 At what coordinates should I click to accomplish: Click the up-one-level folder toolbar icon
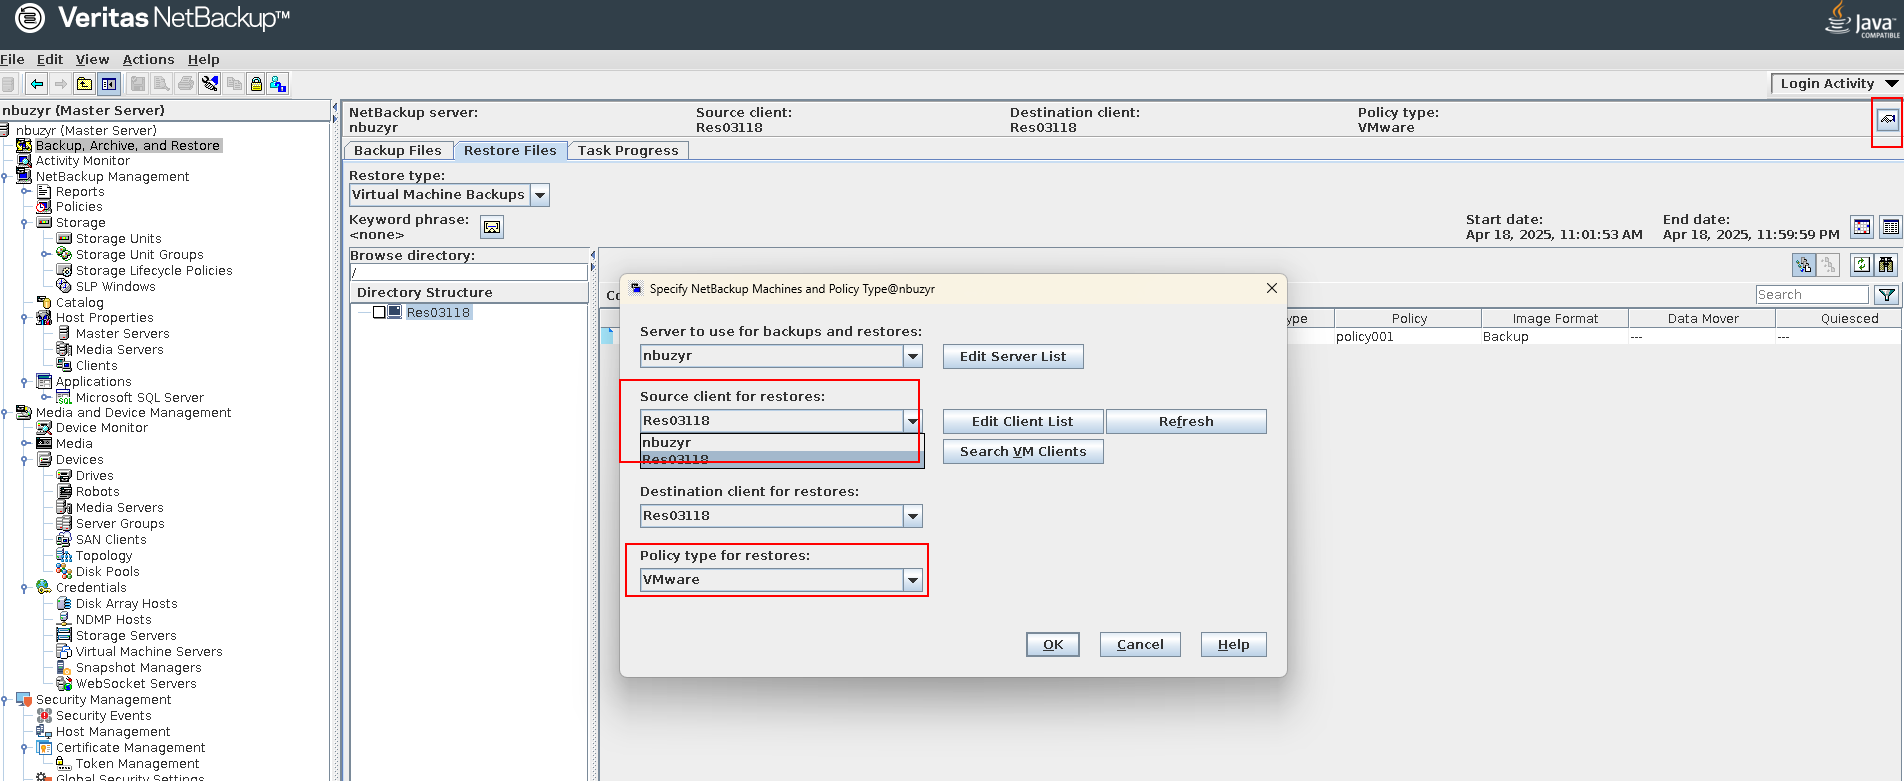tap(85, 84)
